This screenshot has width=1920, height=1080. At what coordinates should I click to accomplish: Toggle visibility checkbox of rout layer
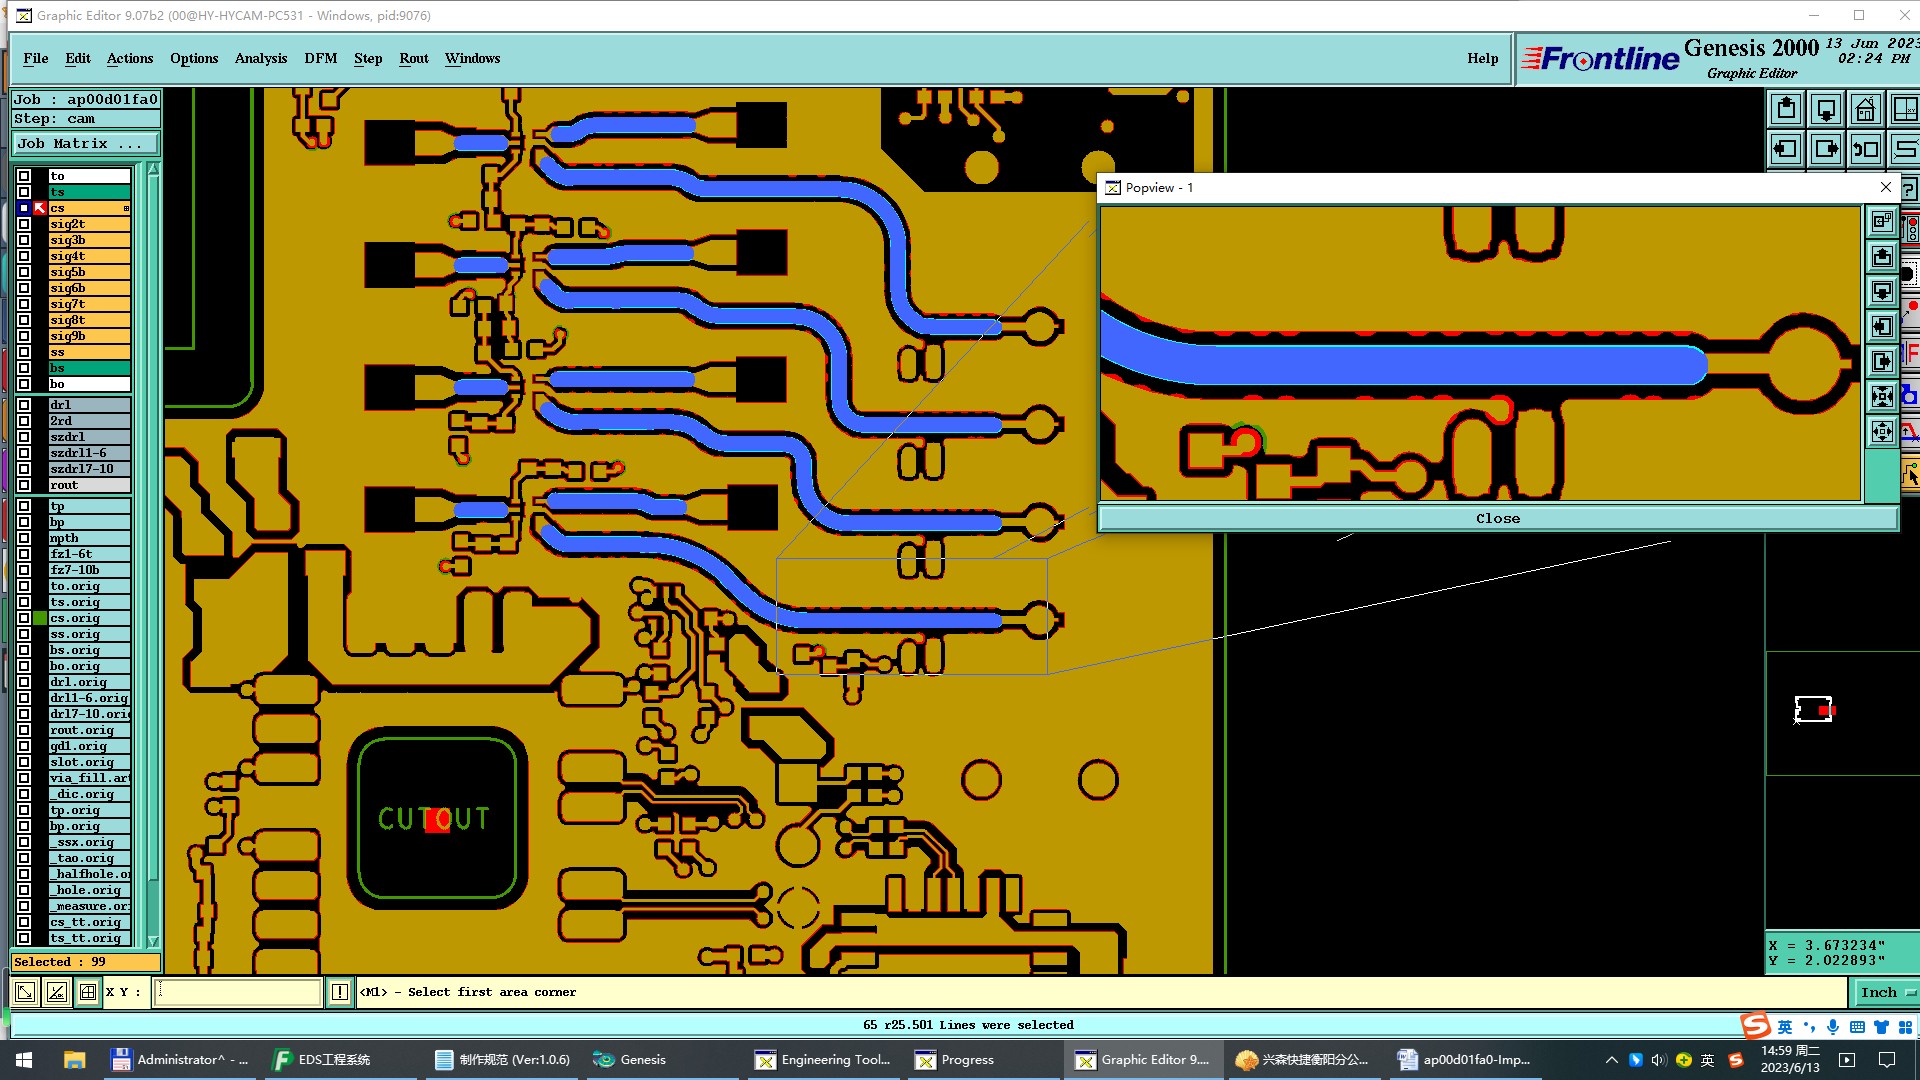tap(24, 485)
